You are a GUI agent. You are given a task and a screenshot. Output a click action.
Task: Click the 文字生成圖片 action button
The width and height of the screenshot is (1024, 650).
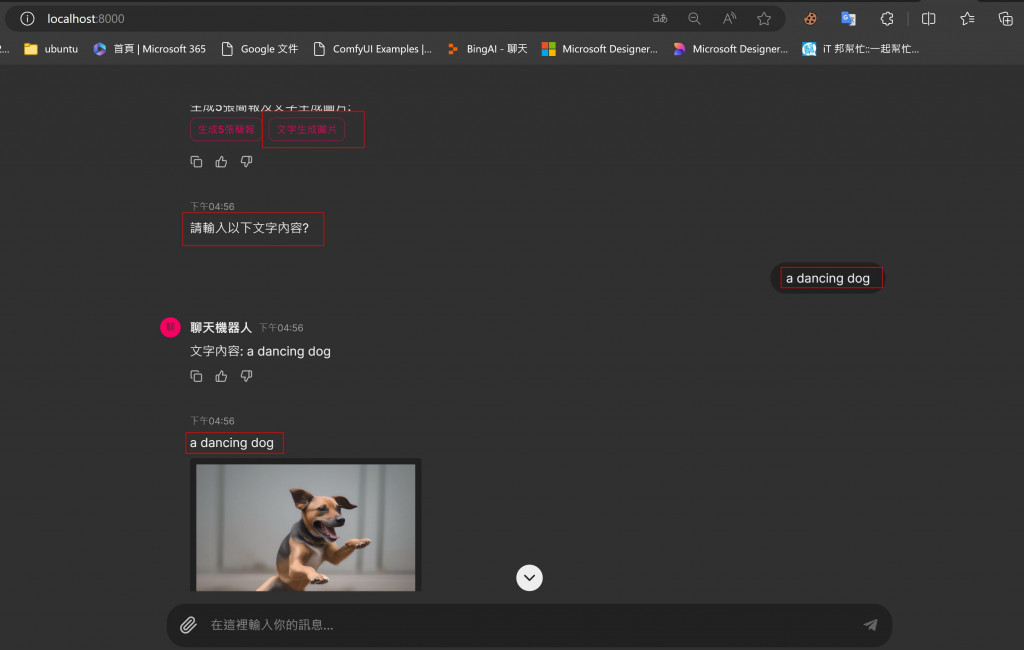(x=306, y=129)
